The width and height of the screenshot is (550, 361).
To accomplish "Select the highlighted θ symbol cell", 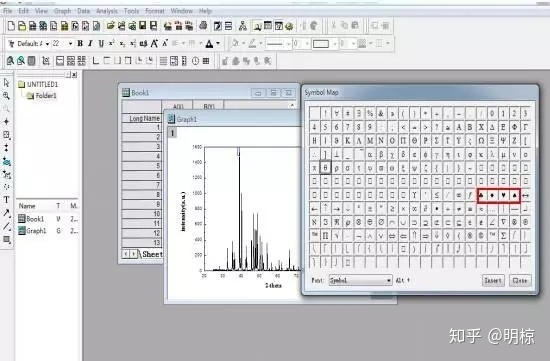I will (x=326, y=168).
